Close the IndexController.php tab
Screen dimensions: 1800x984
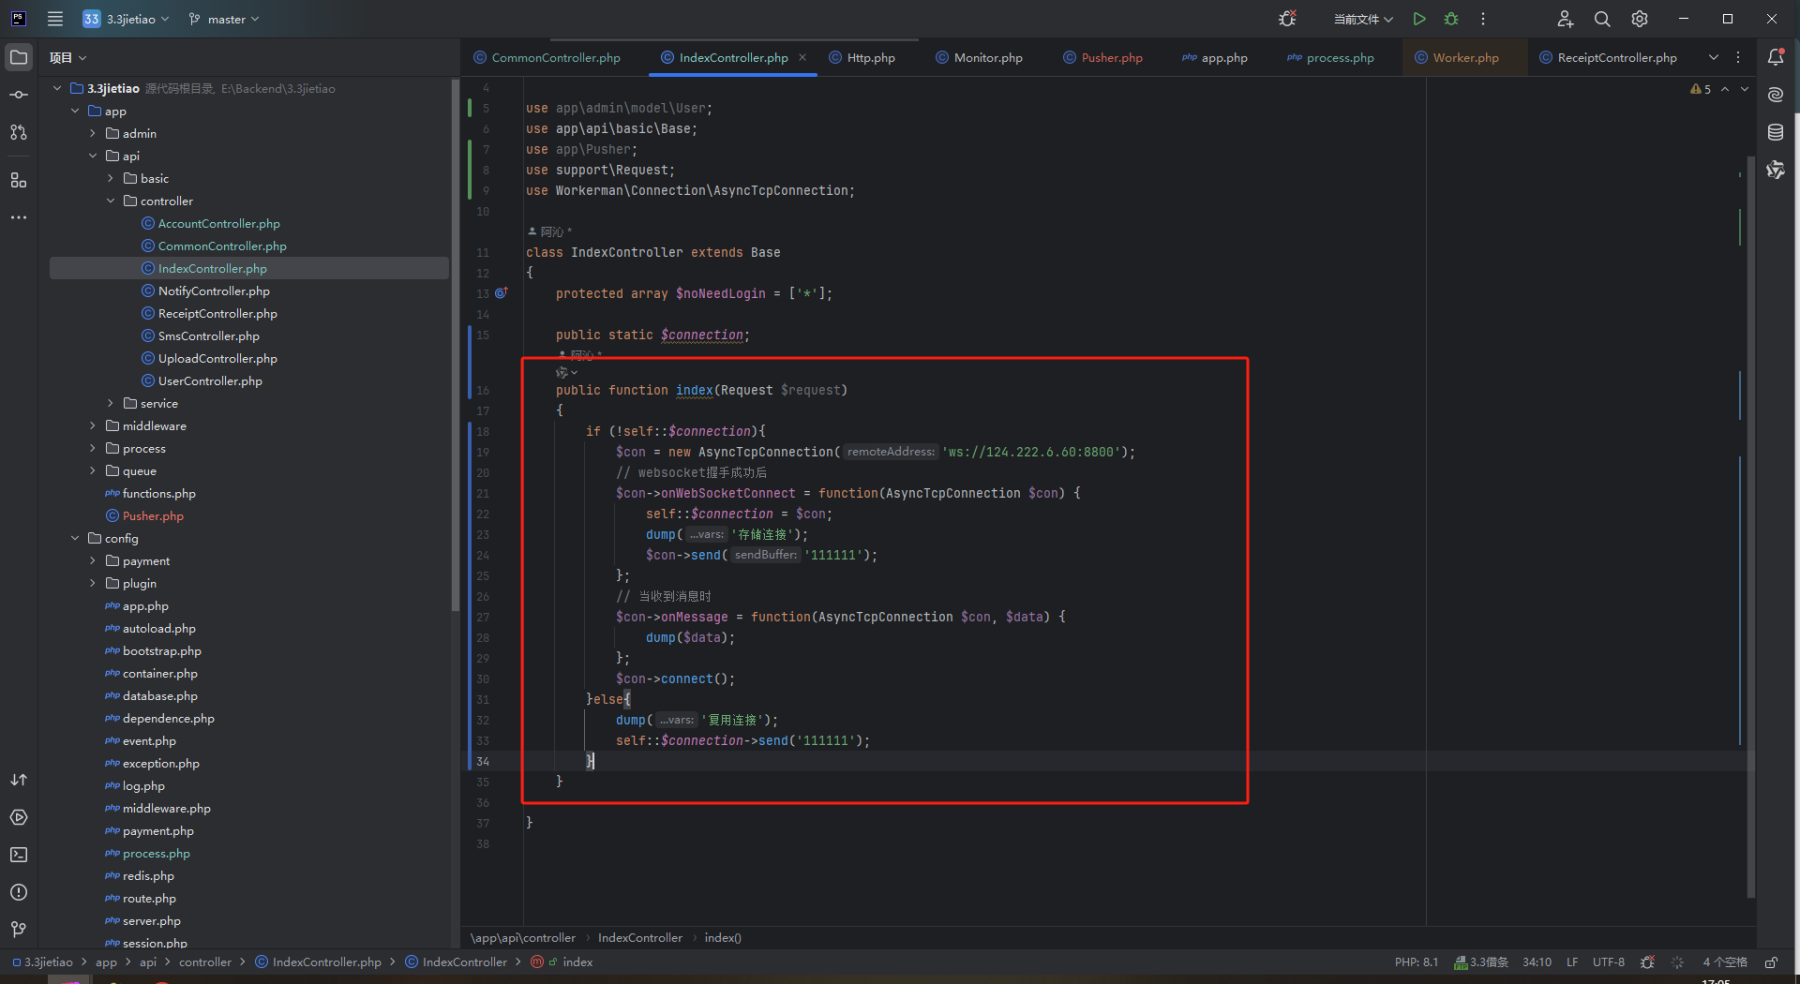tap(802, 57)
